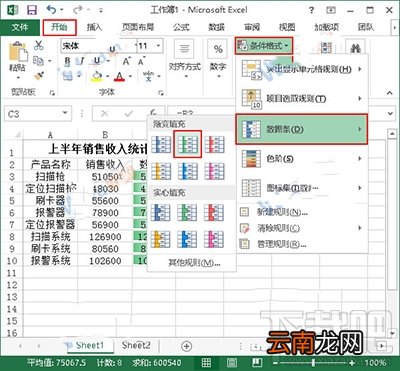Select purple solid fill data bar
Image resolution: width=400 pixels, height=371 pixels.
[x=214, y=239]
